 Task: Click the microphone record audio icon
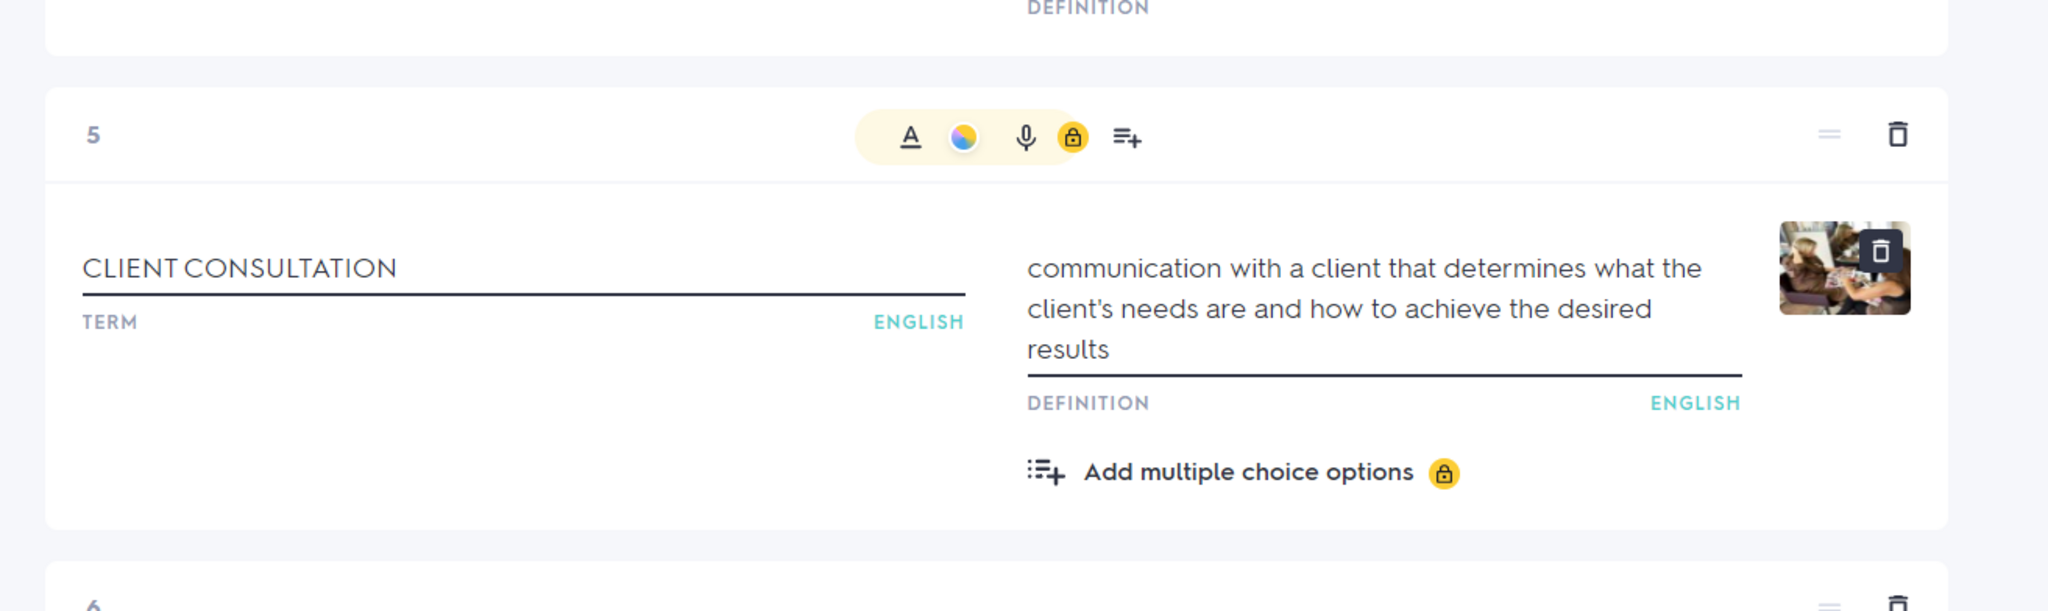coord(1025,137)
